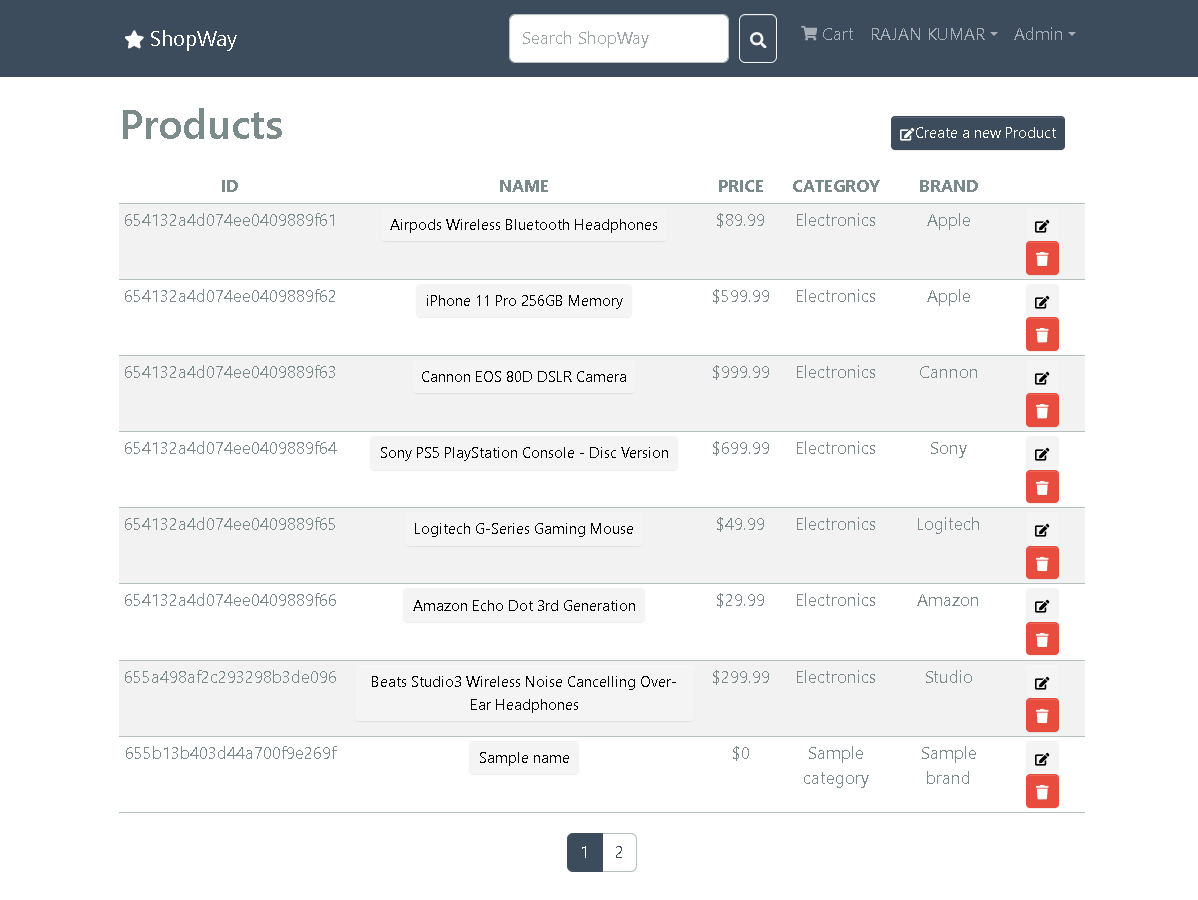Click the $599.99 price cell

point(740,296)
